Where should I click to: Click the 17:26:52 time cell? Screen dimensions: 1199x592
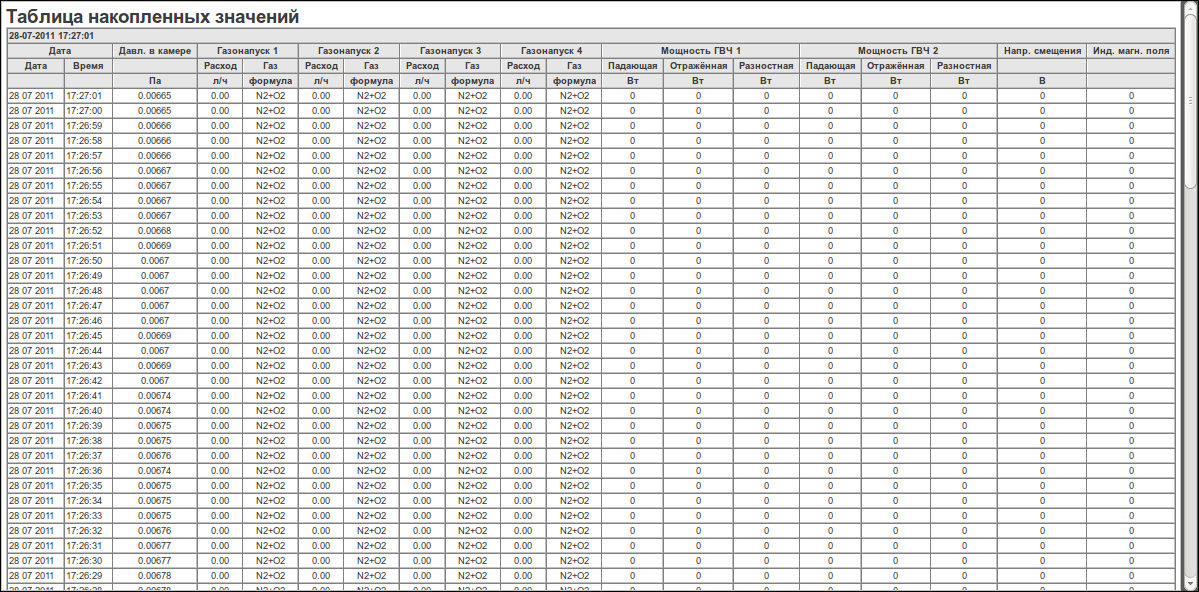tap(84, 231)
